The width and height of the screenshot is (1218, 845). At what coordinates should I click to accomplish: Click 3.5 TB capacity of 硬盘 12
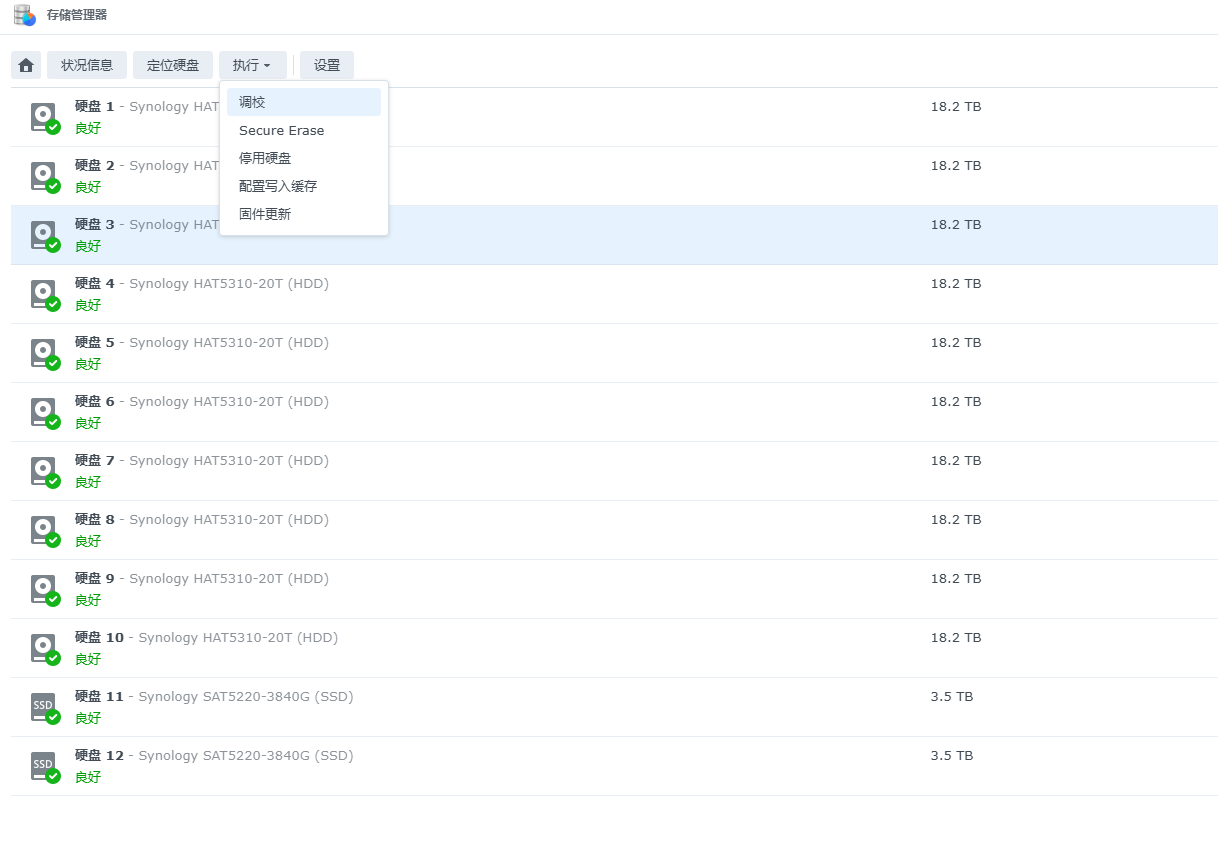(x=952, y=756)
